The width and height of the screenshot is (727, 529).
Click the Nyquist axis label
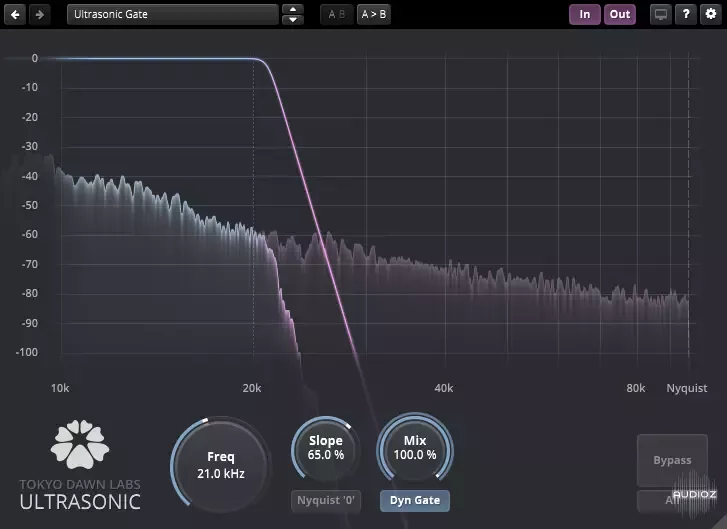coord(687,388)
